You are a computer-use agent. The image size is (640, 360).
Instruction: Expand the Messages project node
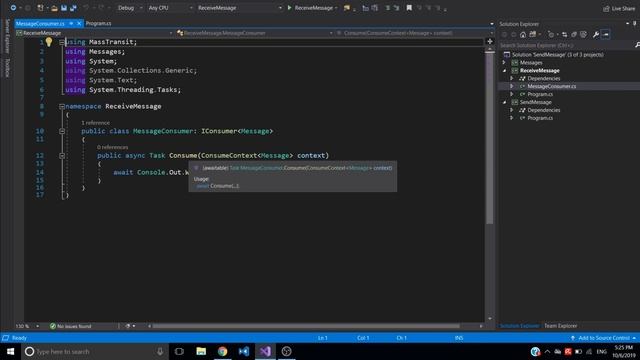click(504, 62)
